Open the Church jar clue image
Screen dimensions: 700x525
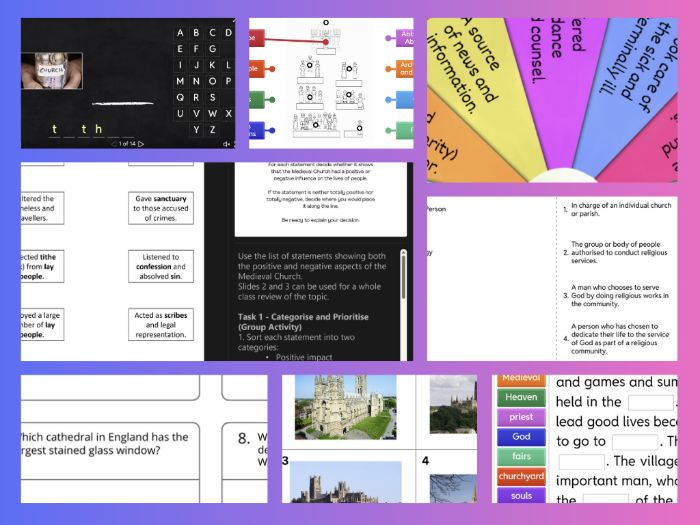(52, 71)
